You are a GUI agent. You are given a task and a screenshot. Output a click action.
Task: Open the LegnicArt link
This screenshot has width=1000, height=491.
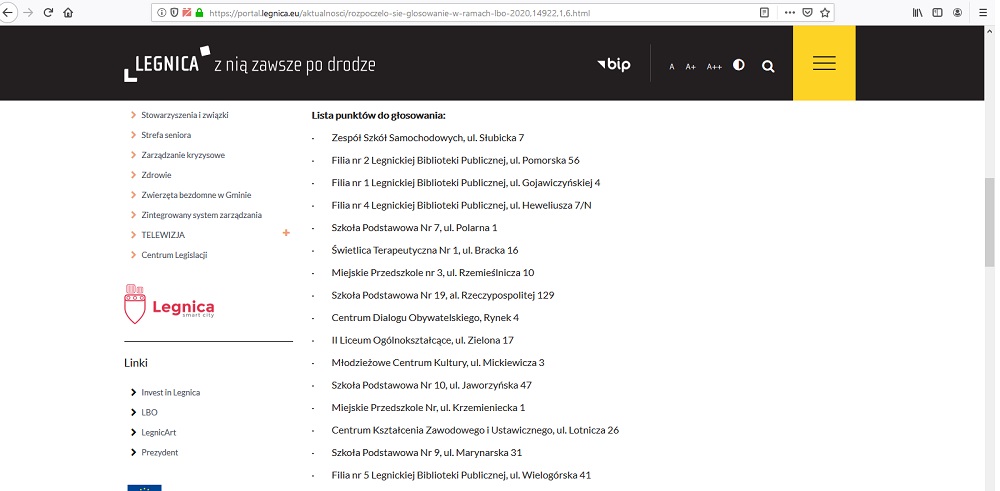pos(158,432)
